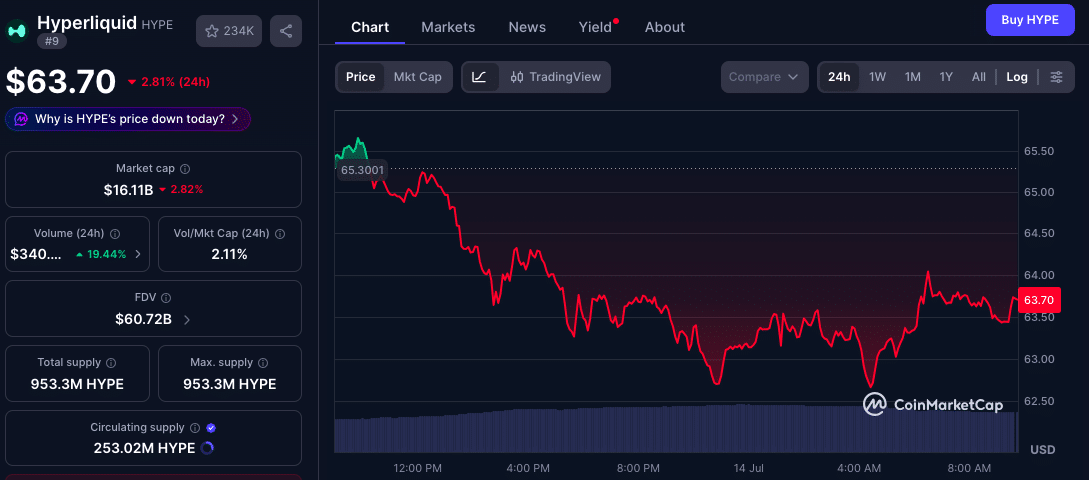Click the $16.11B market cap value
Image resolution: width=1089 pixels, height=480 pixels.
point(128,190)
